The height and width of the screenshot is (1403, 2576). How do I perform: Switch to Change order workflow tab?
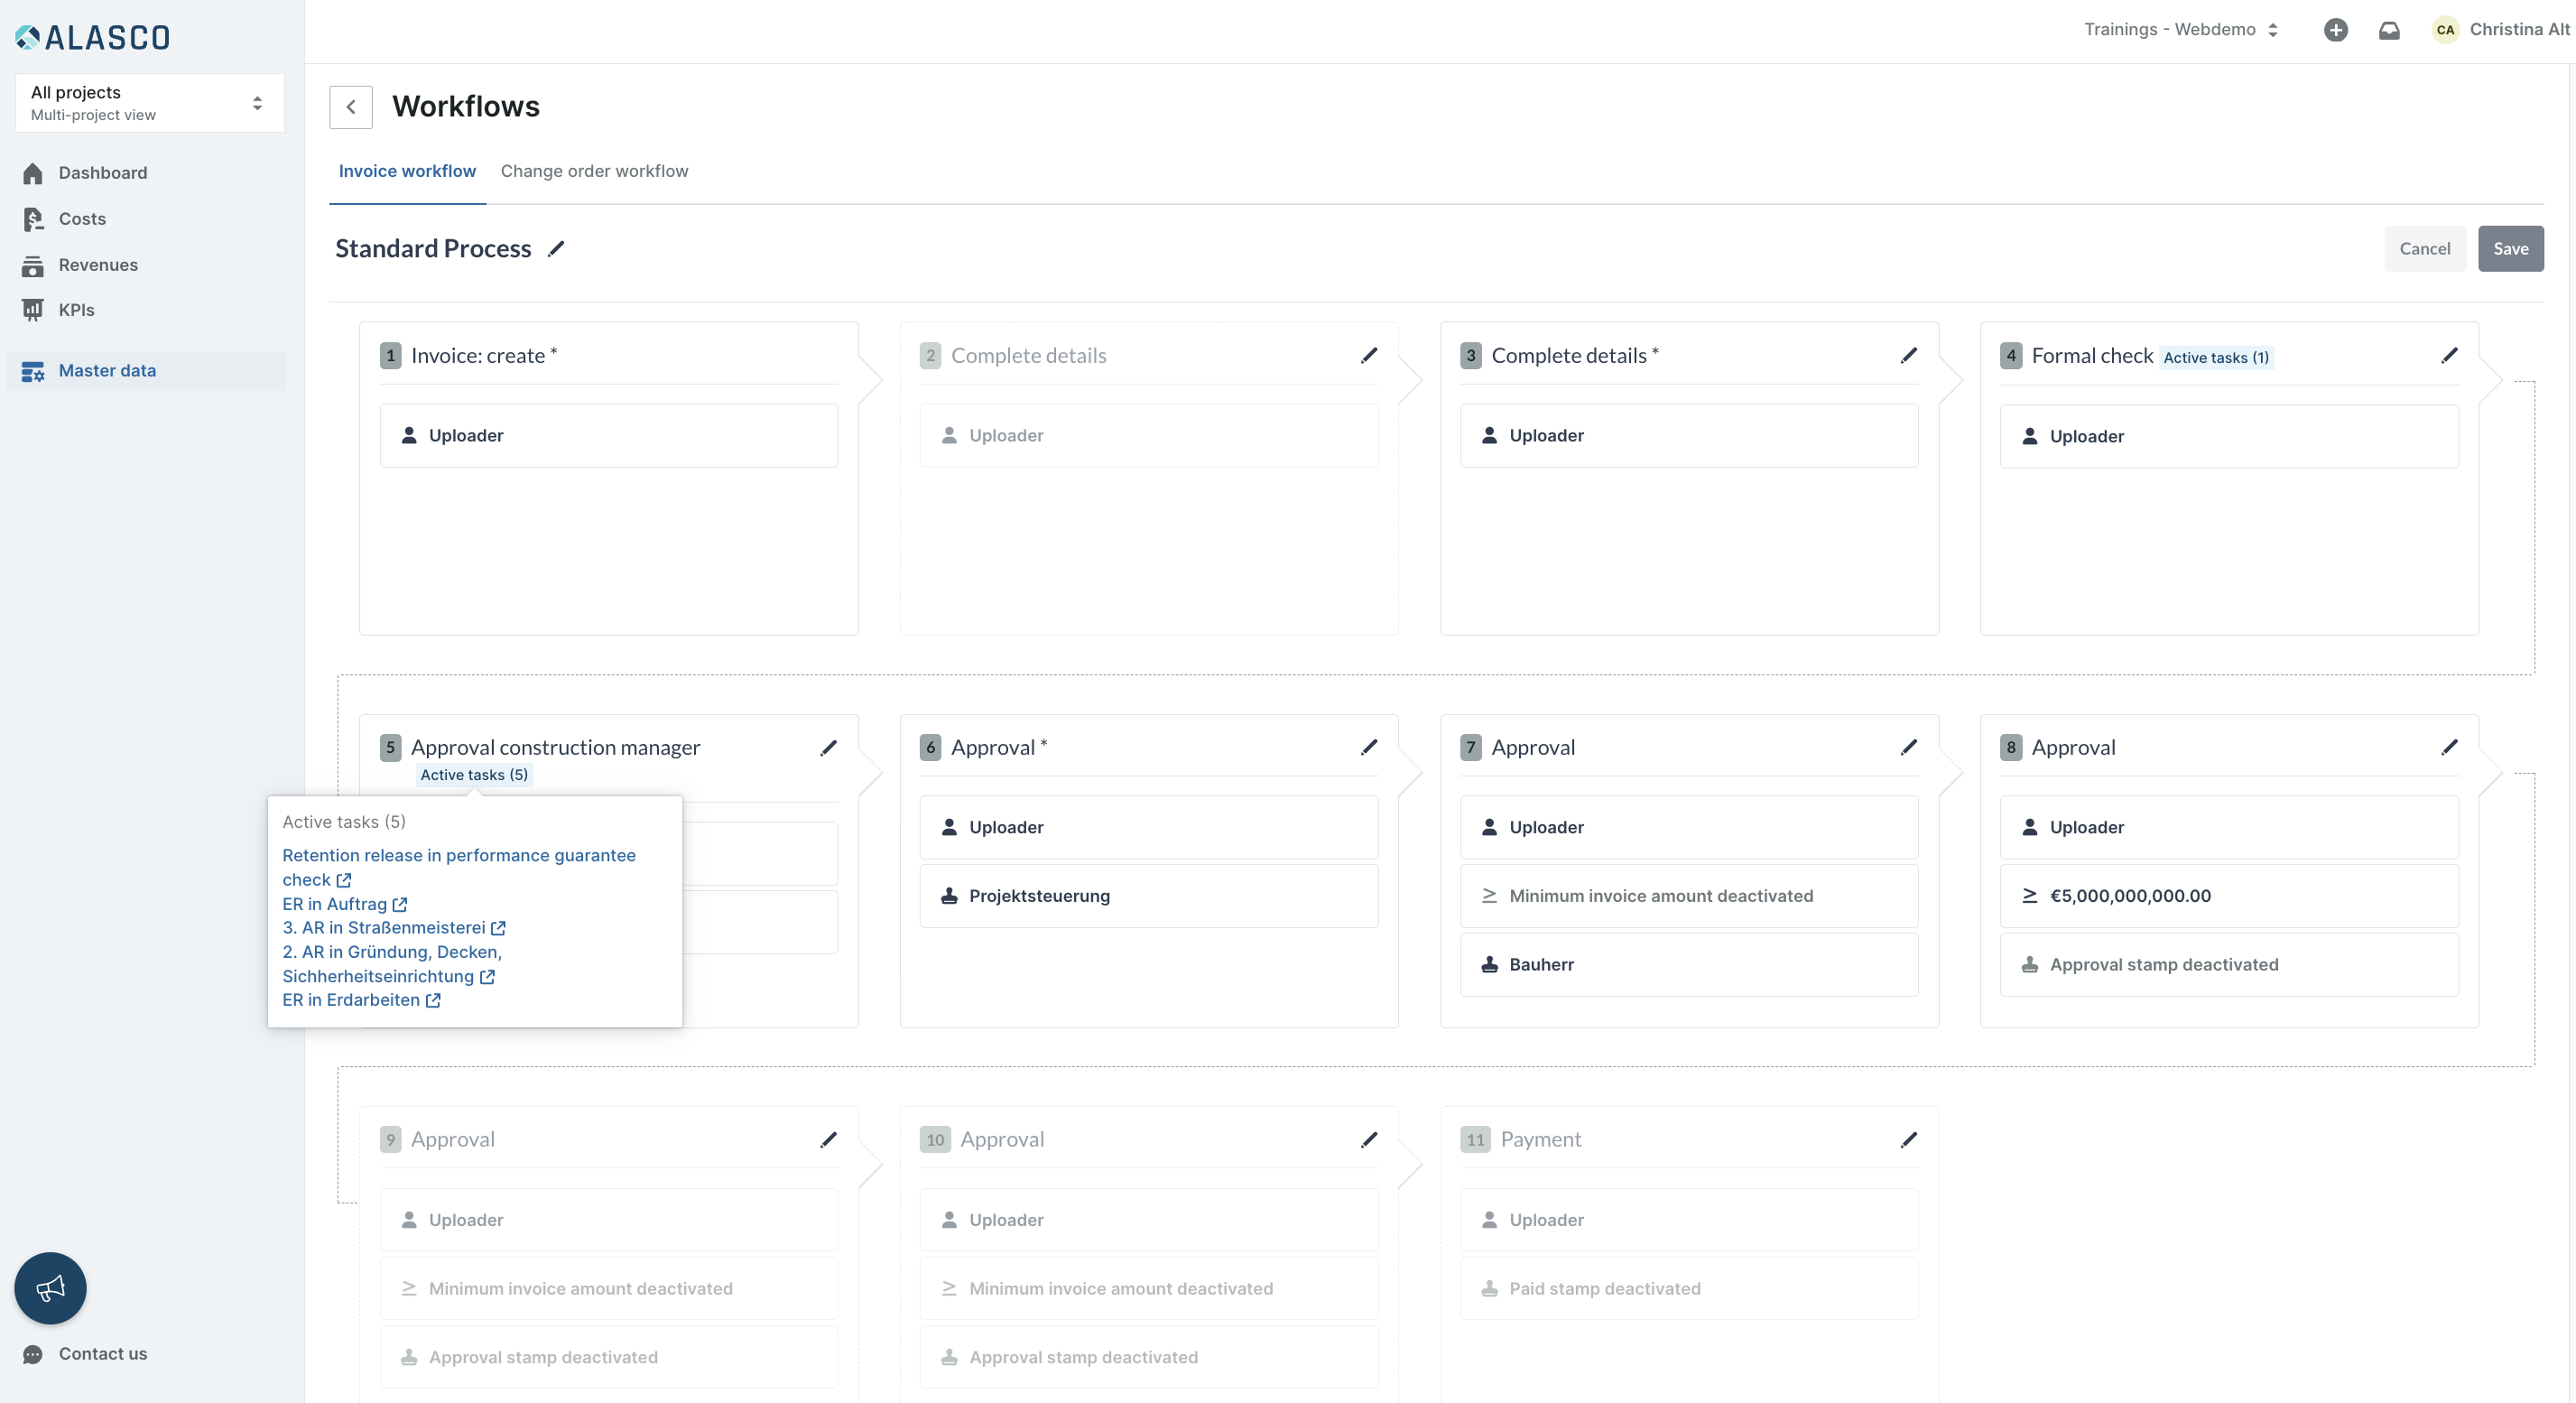pyautogui.click(x=594, y=171)
